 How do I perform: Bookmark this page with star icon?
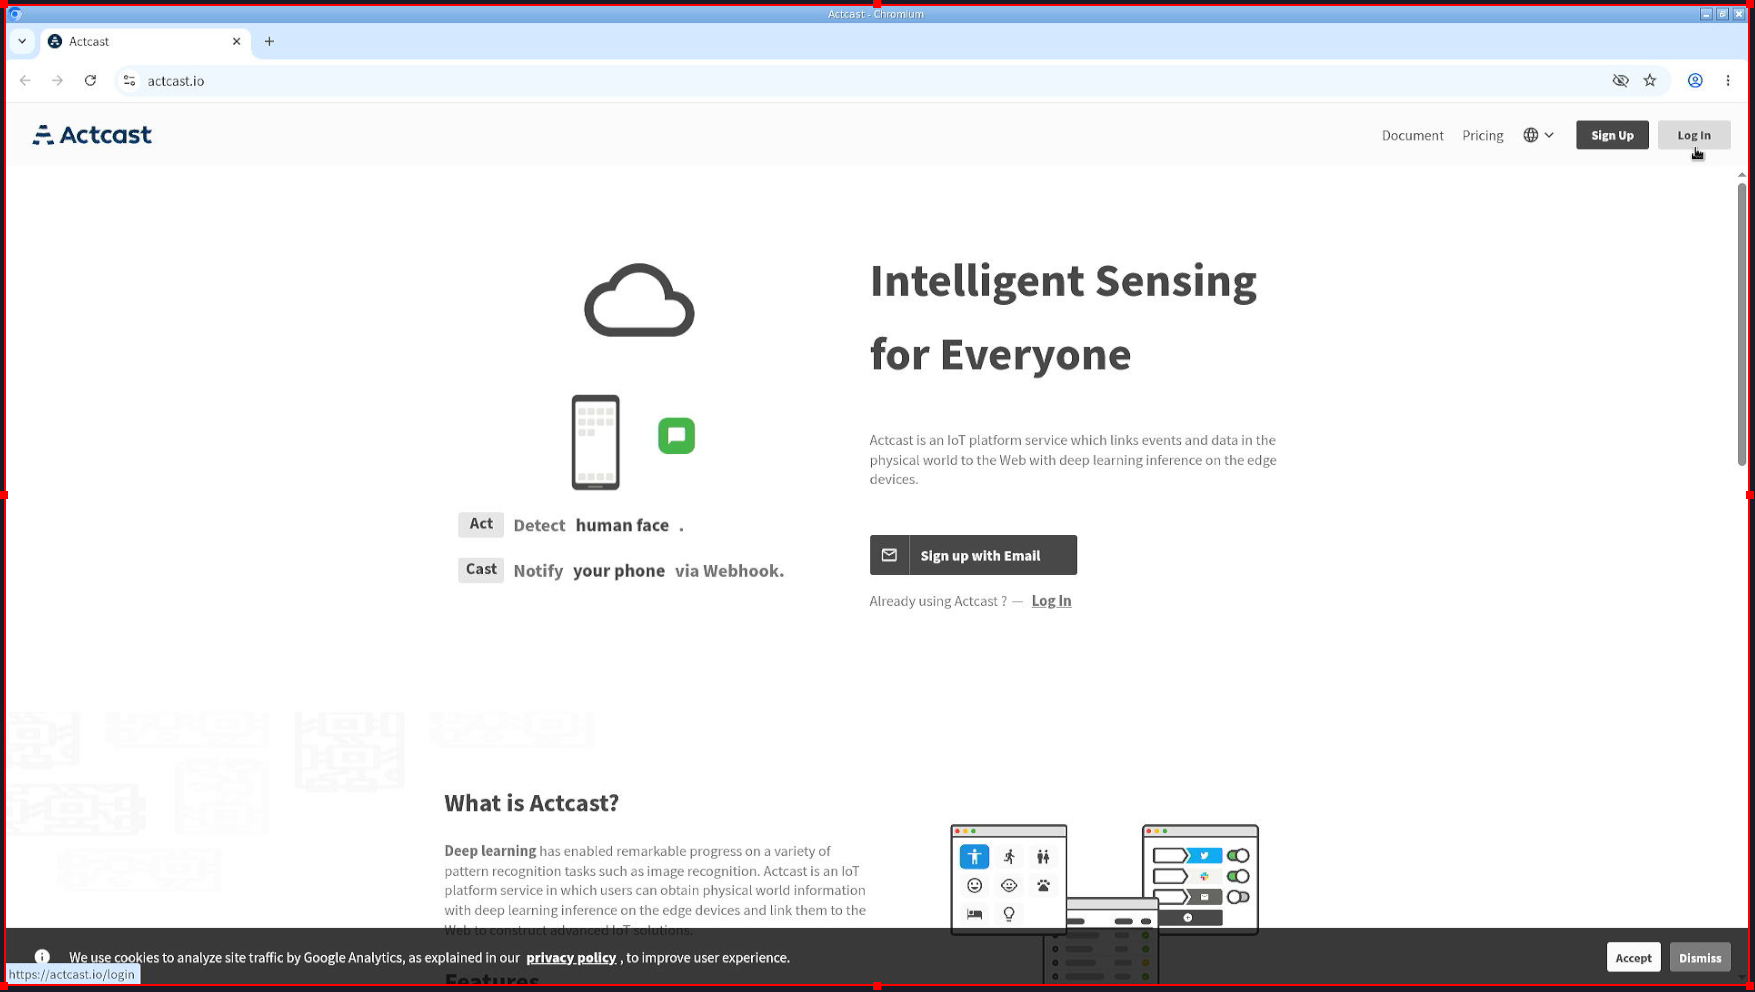1650,81
